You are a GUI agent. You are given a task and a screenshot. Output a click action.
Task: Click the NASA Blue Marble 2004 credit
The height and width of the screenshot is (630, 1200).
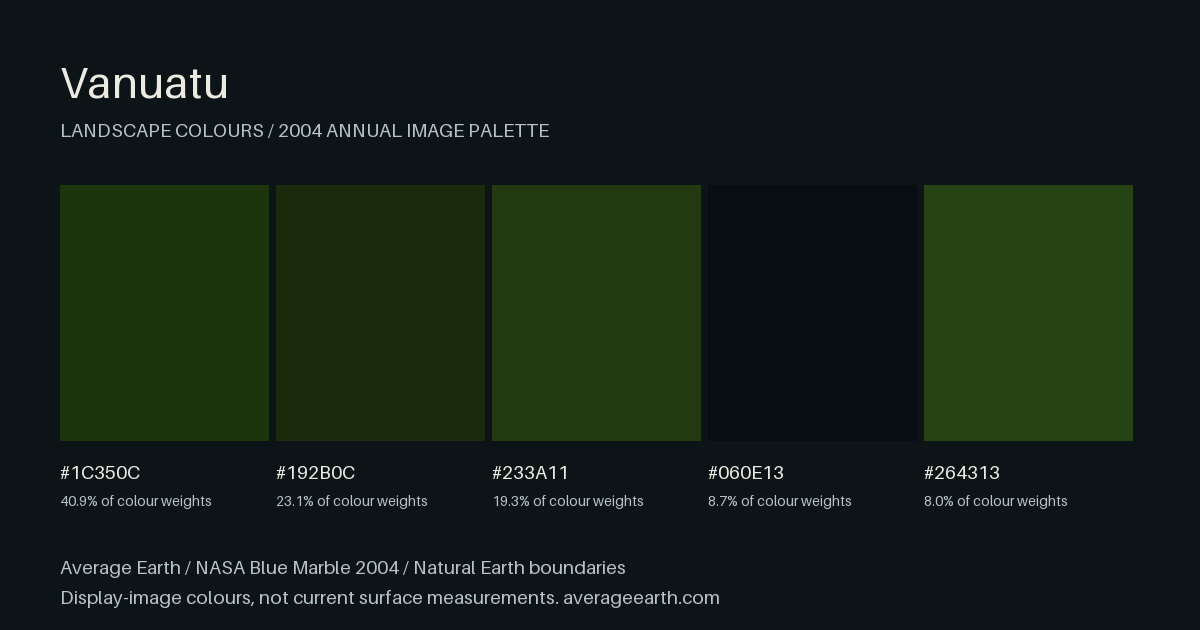(x=297, y=568)
